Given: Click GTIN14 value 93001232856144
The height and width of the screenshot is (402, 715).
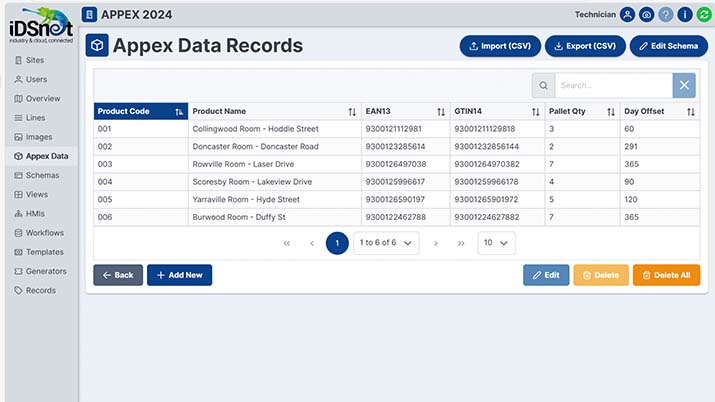Looking at the screenshot, I should coord(486,147).
